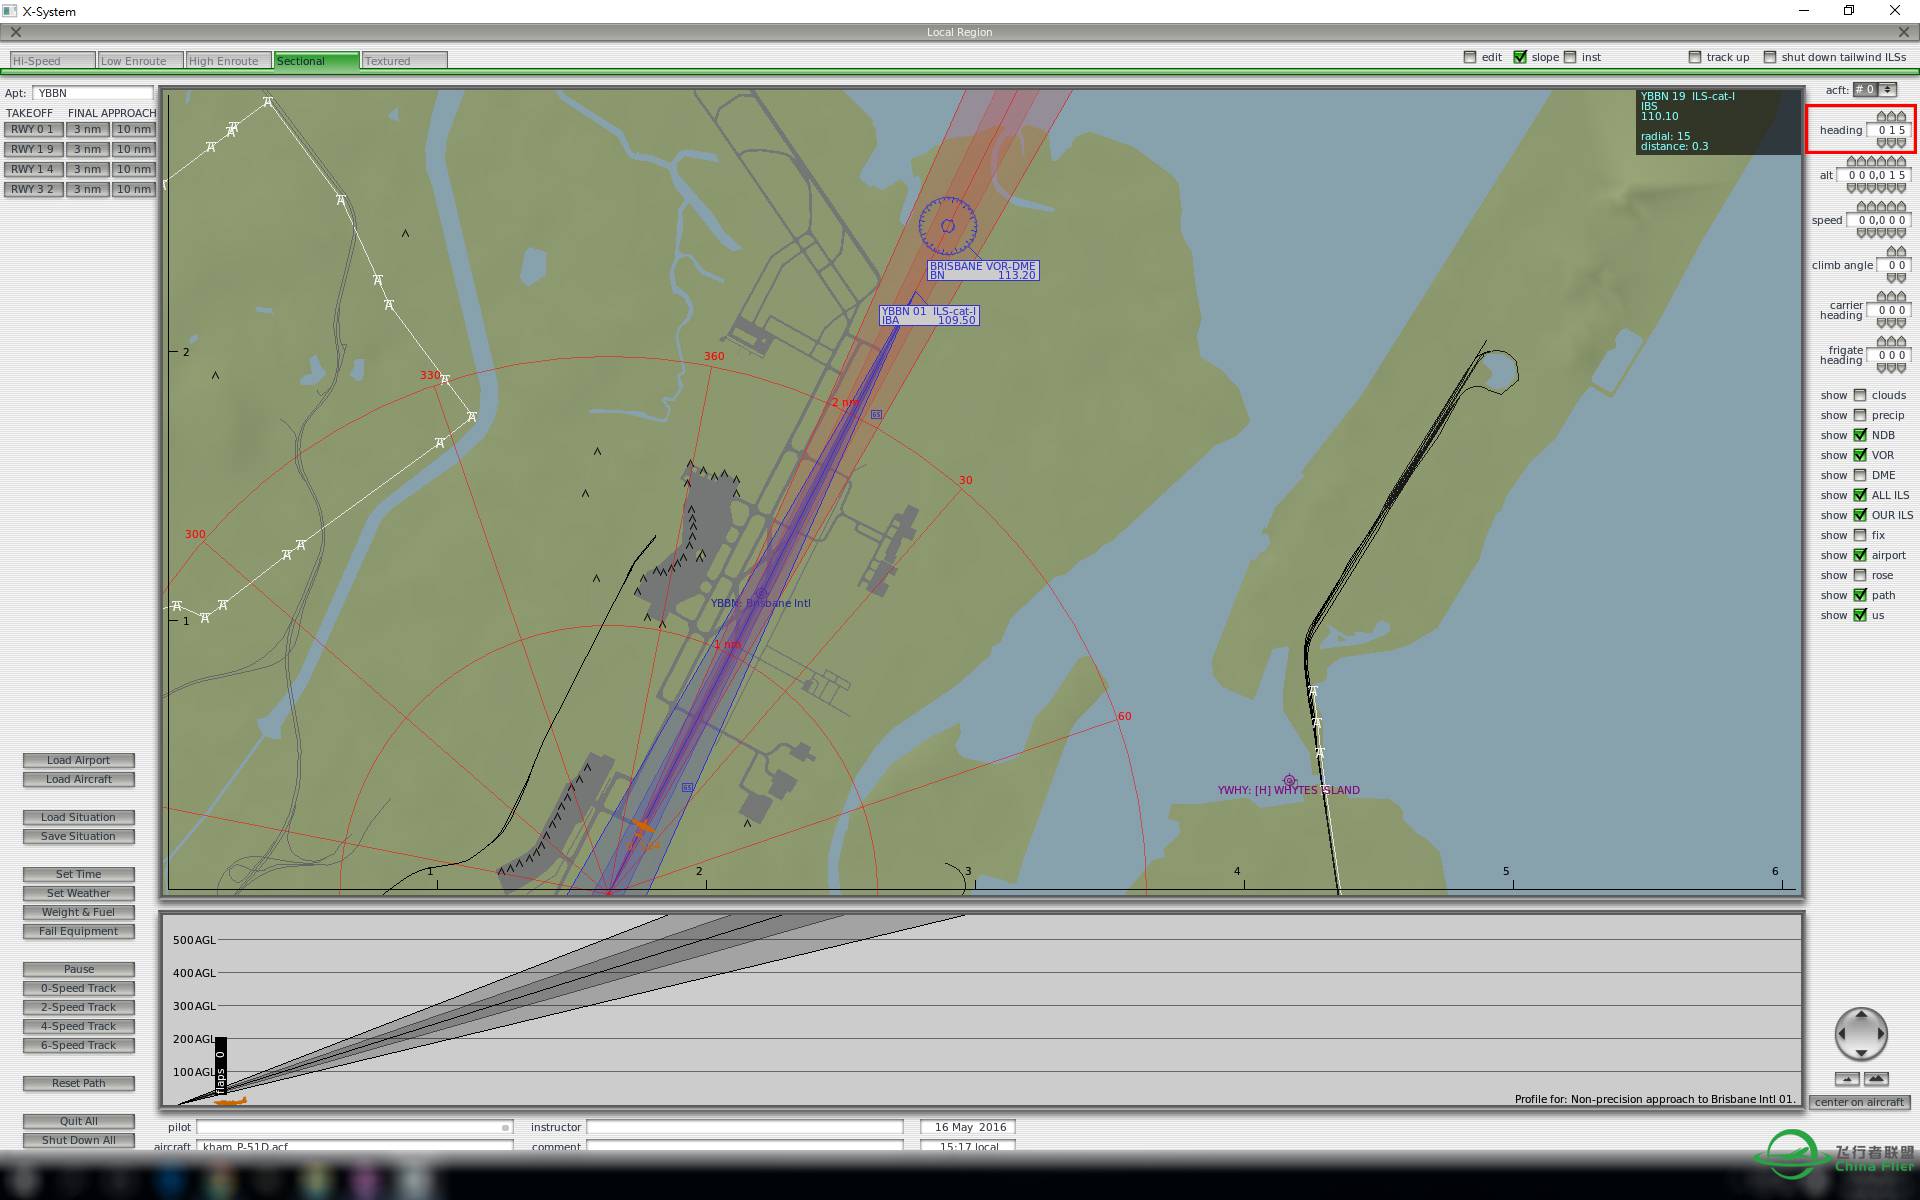Switch to the Textured map tab
Viewport: 1920px width, 1200px height.
(404, 61)
